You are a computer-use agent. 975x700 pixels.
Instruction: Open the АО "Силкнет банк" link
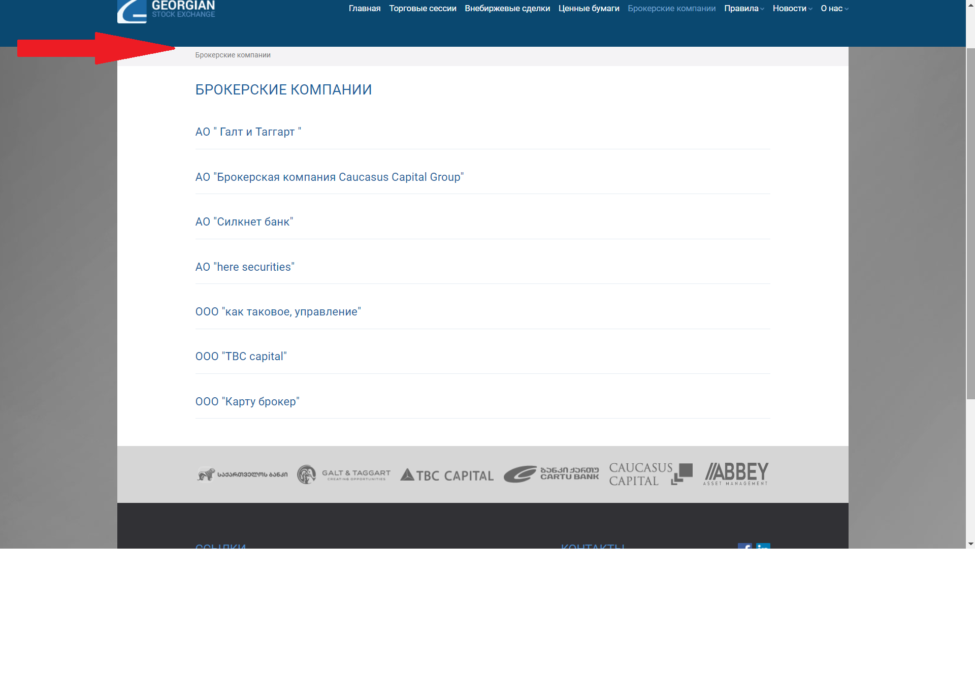(x=244, y=222)
